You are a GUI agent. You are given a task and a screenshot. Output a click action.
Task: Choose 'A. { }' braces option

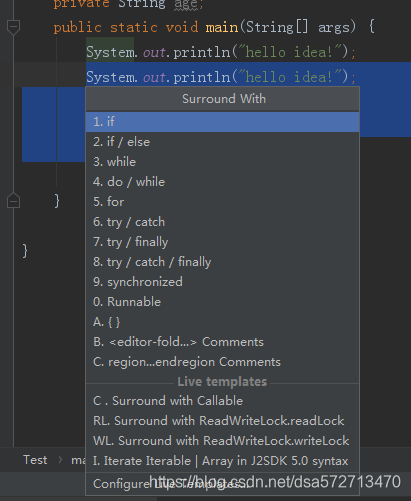tap(222, 322)
